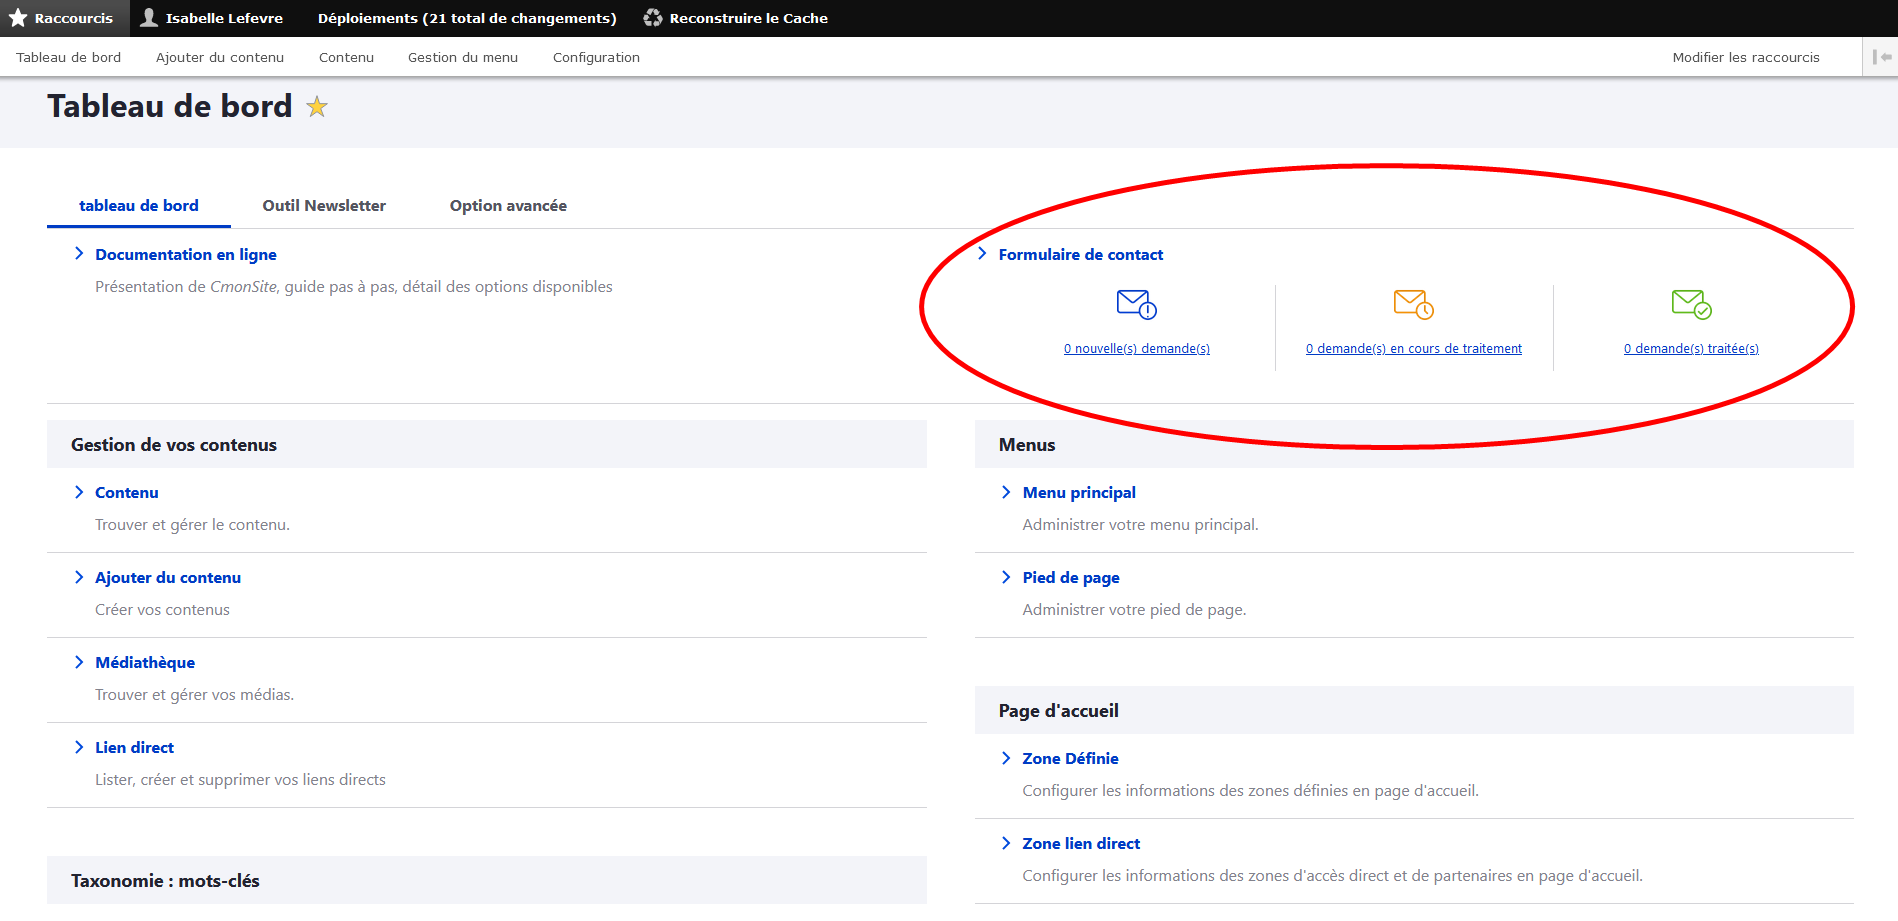Collapse the toolbar with the orientation toggle icon
1898x921 pixels.
(x=1881, y=57)
